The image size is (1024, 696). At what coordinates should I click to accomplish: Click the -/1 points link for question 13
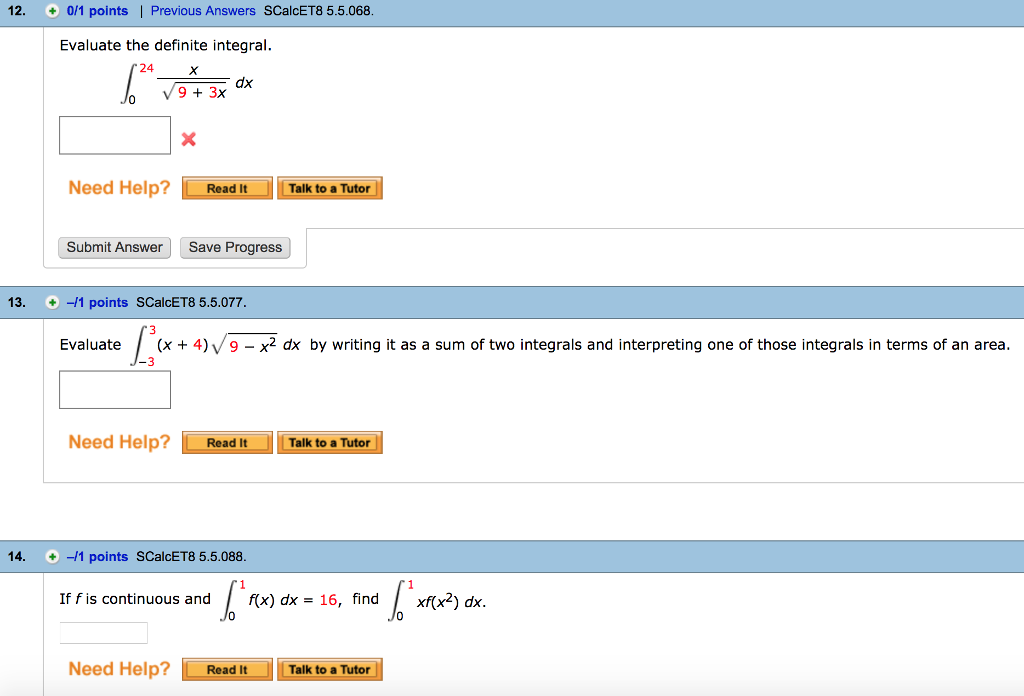click(x=97, y=302)
